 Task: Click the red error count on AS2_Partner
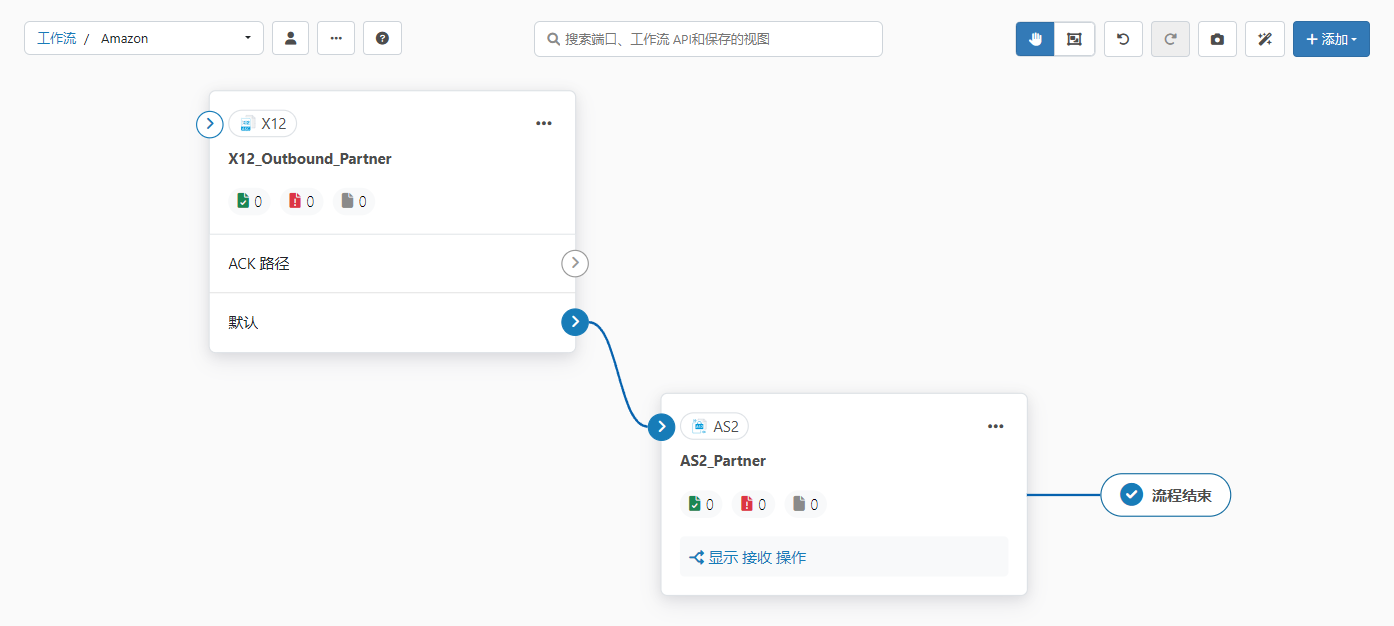click(753, 504)
